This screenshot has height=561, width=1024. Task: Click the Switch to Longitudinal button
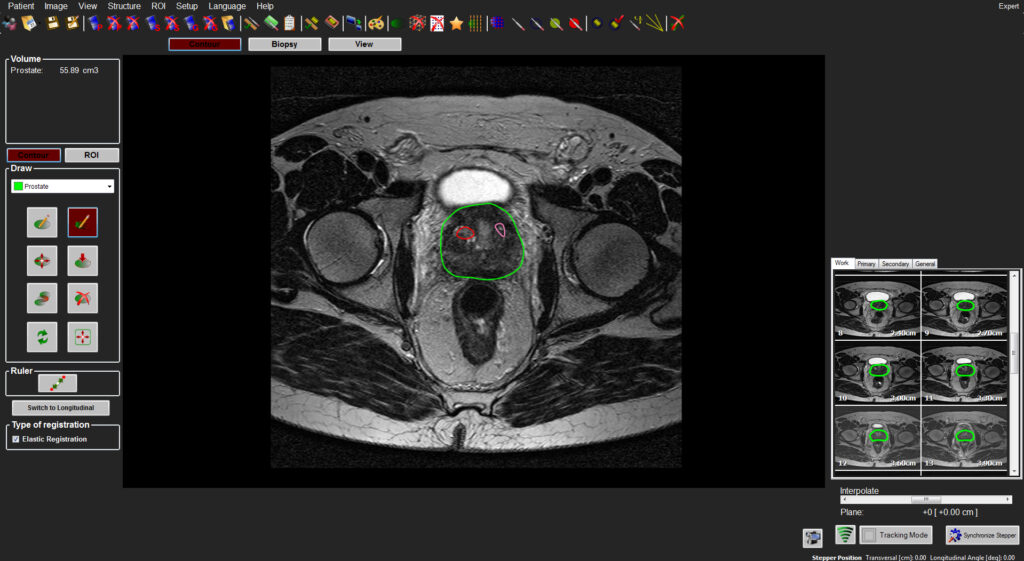click(61, 408)
